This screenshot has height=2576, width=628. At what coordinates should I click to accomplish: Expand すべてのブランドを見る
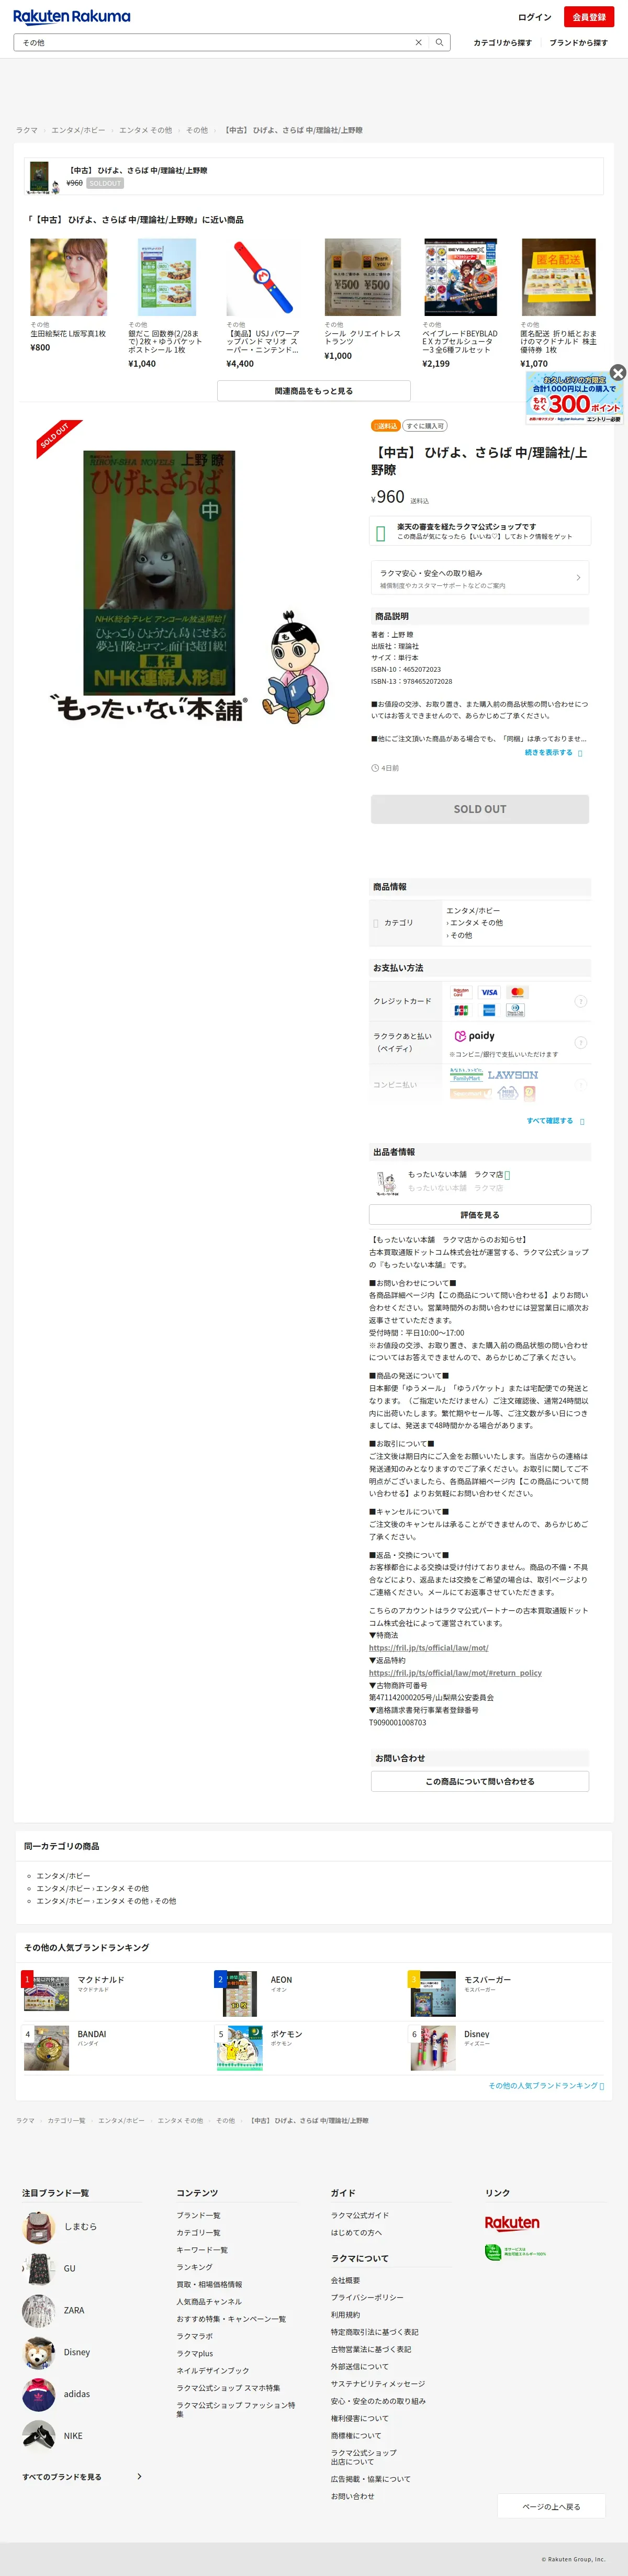tap(82, 2476)
